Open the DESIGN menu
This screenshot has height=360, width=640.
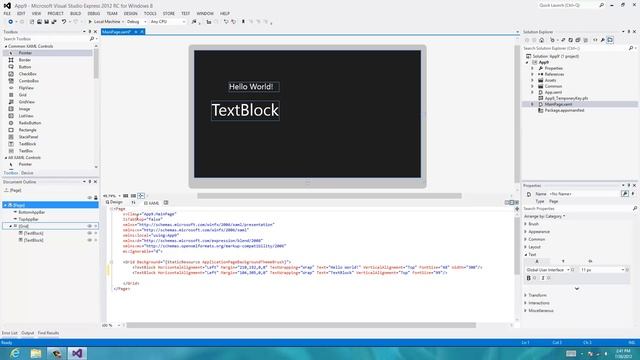pyautogui.click(x=131, y=13)
